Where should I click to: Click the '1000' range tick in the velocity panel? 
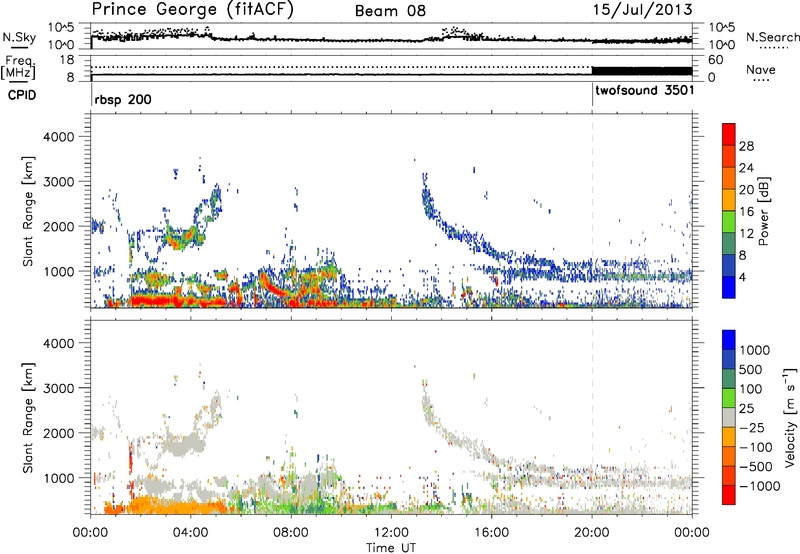coord(59,478)
